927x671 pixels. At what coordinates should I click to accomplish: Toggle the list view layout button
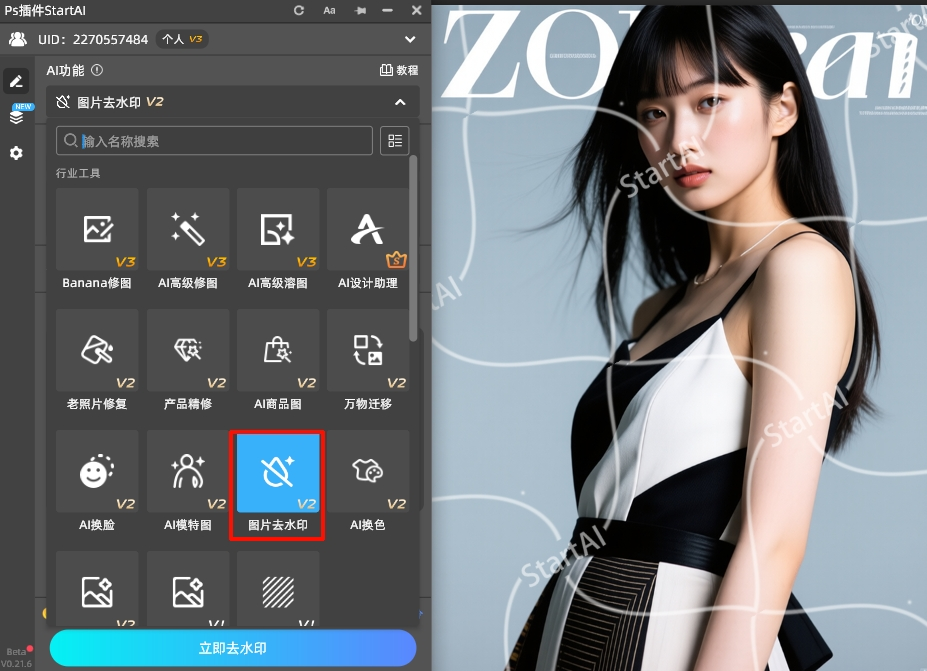pos(395,141)
